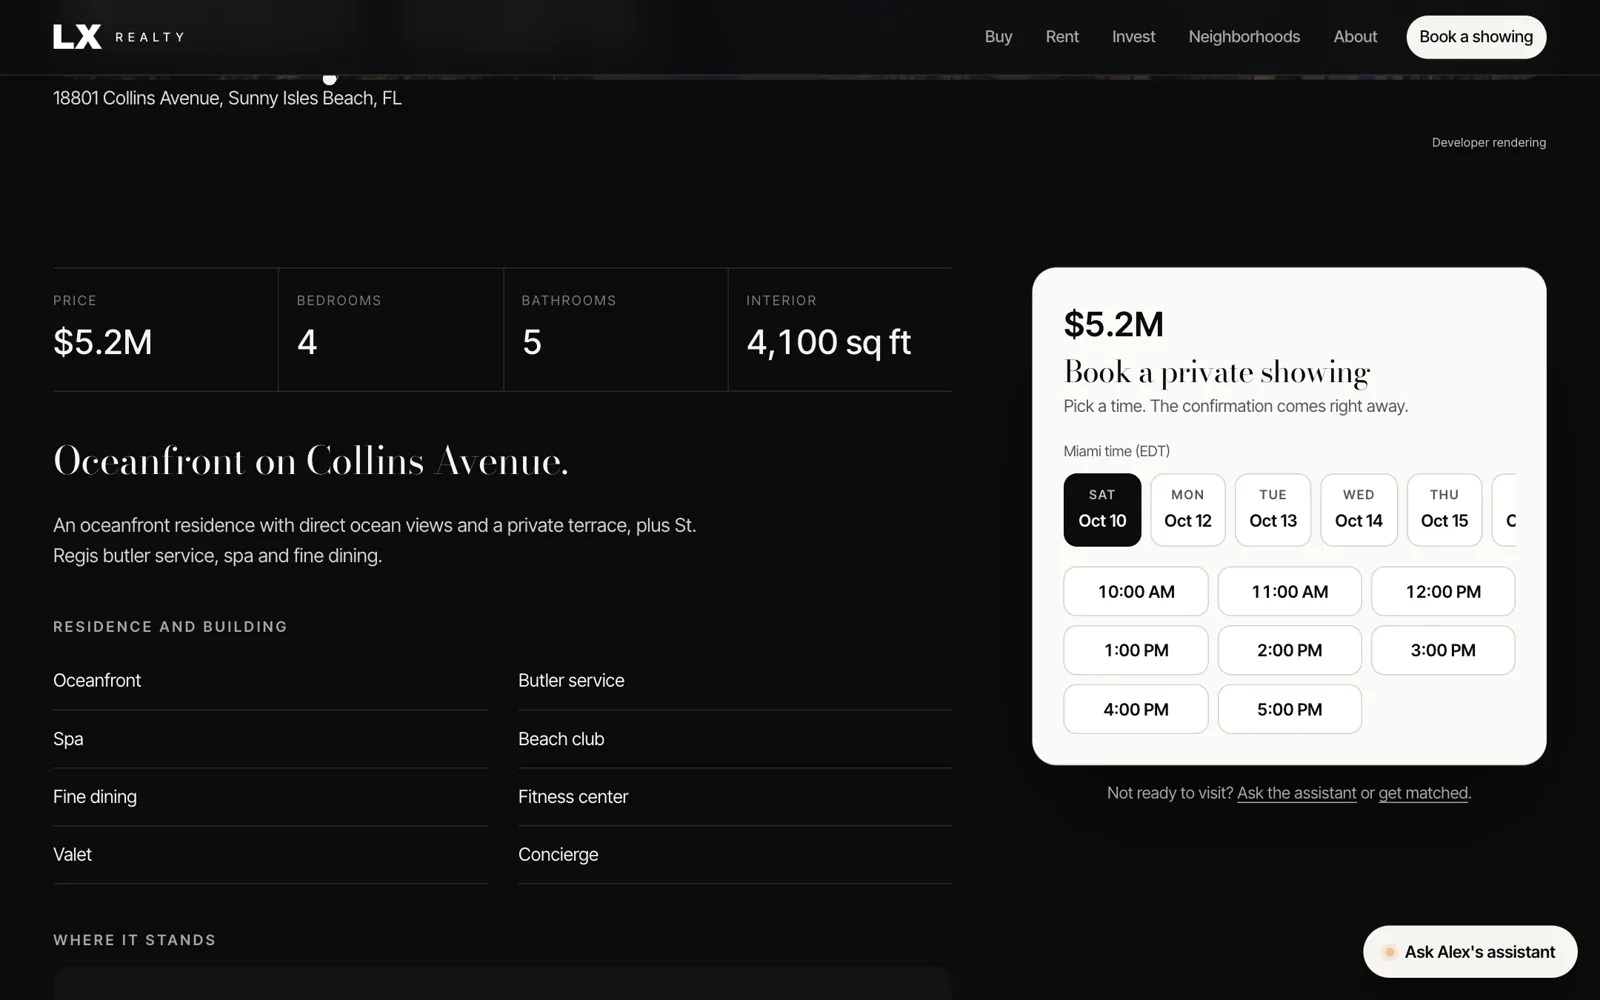Image resolution: width=1600 pixels, height=1000 pixels.
Task: Click the Oceanfront feature row
Action: [270, 681]
